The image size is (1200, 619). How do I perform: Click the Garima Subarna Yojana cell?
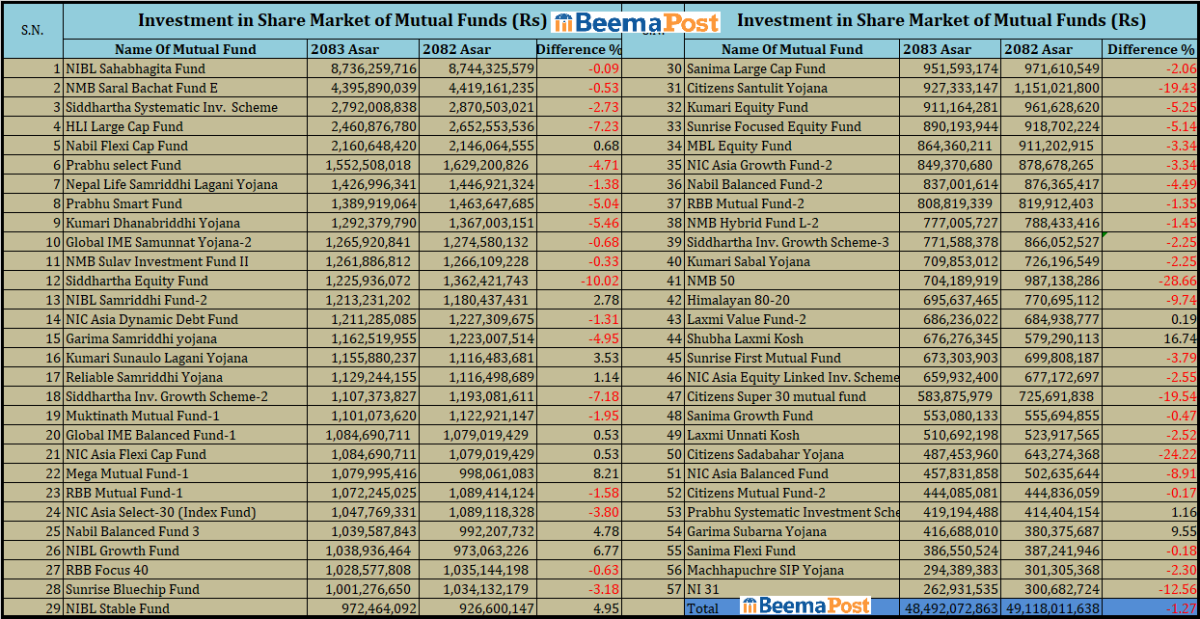[x=791, y=531]
